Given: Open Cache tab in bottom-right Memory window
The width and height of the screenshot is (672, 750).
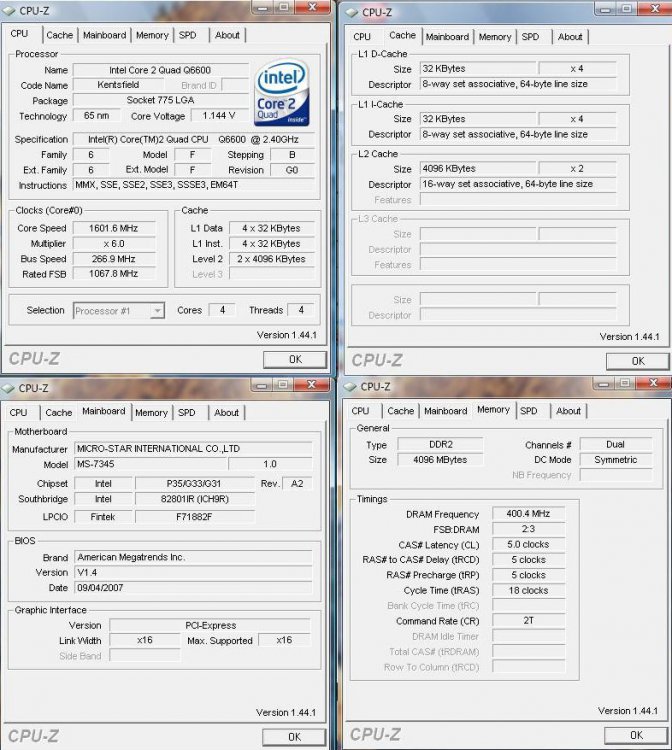Looking at the screenshot, I should click(x=400, y=411).
